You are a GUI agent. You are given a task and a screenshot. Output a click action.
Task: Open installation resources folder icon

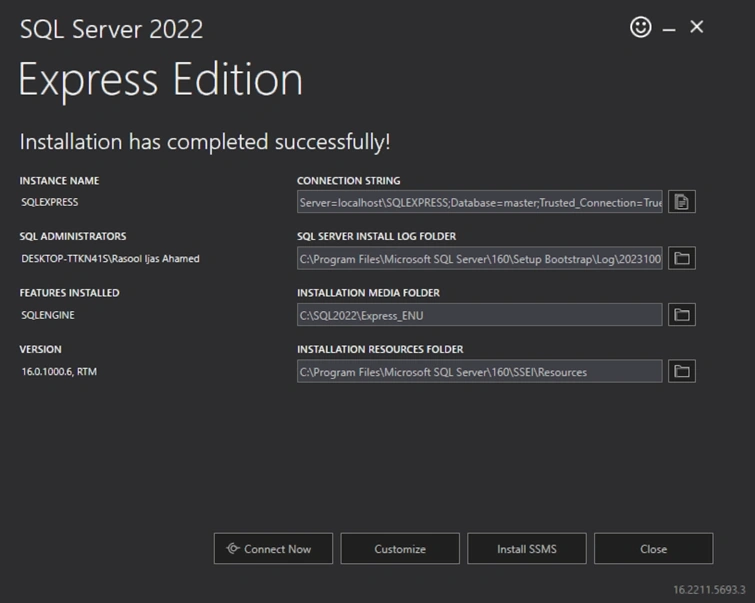pyautogui.click(x=681, y=371)
